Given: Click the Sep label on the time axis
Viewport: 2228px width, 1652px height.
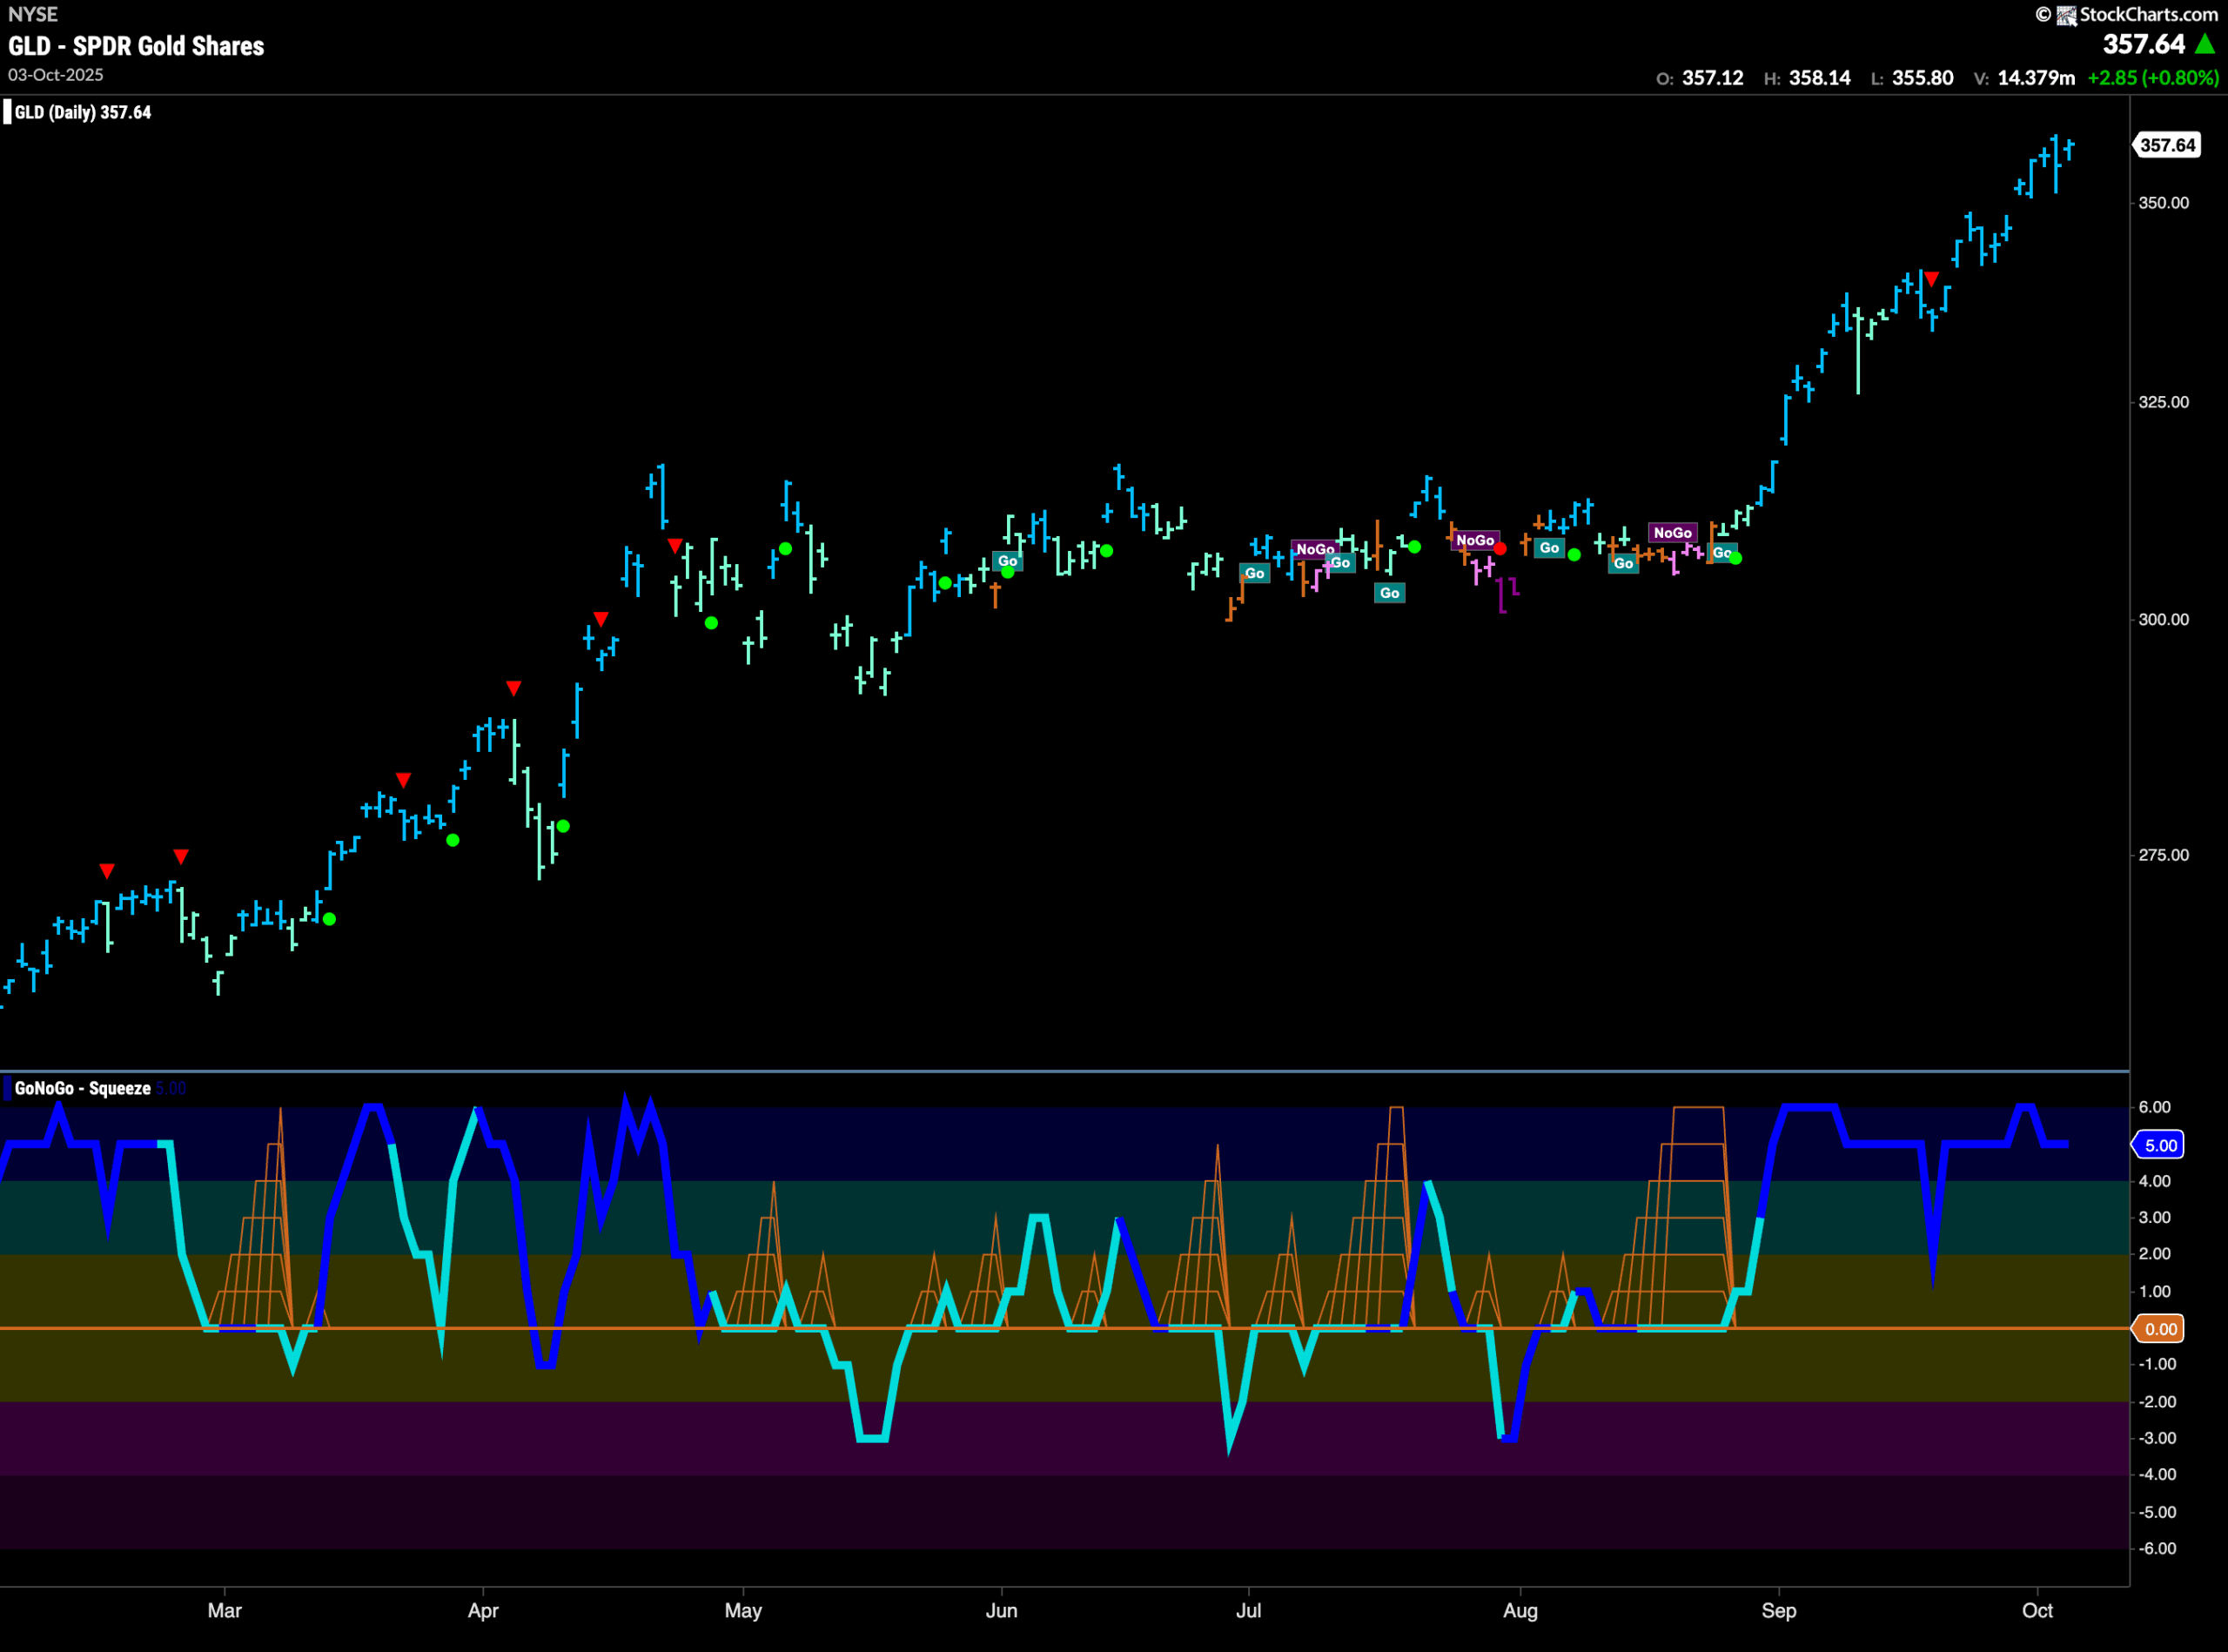Looking at the screenshot, I should [1779, 1611].
